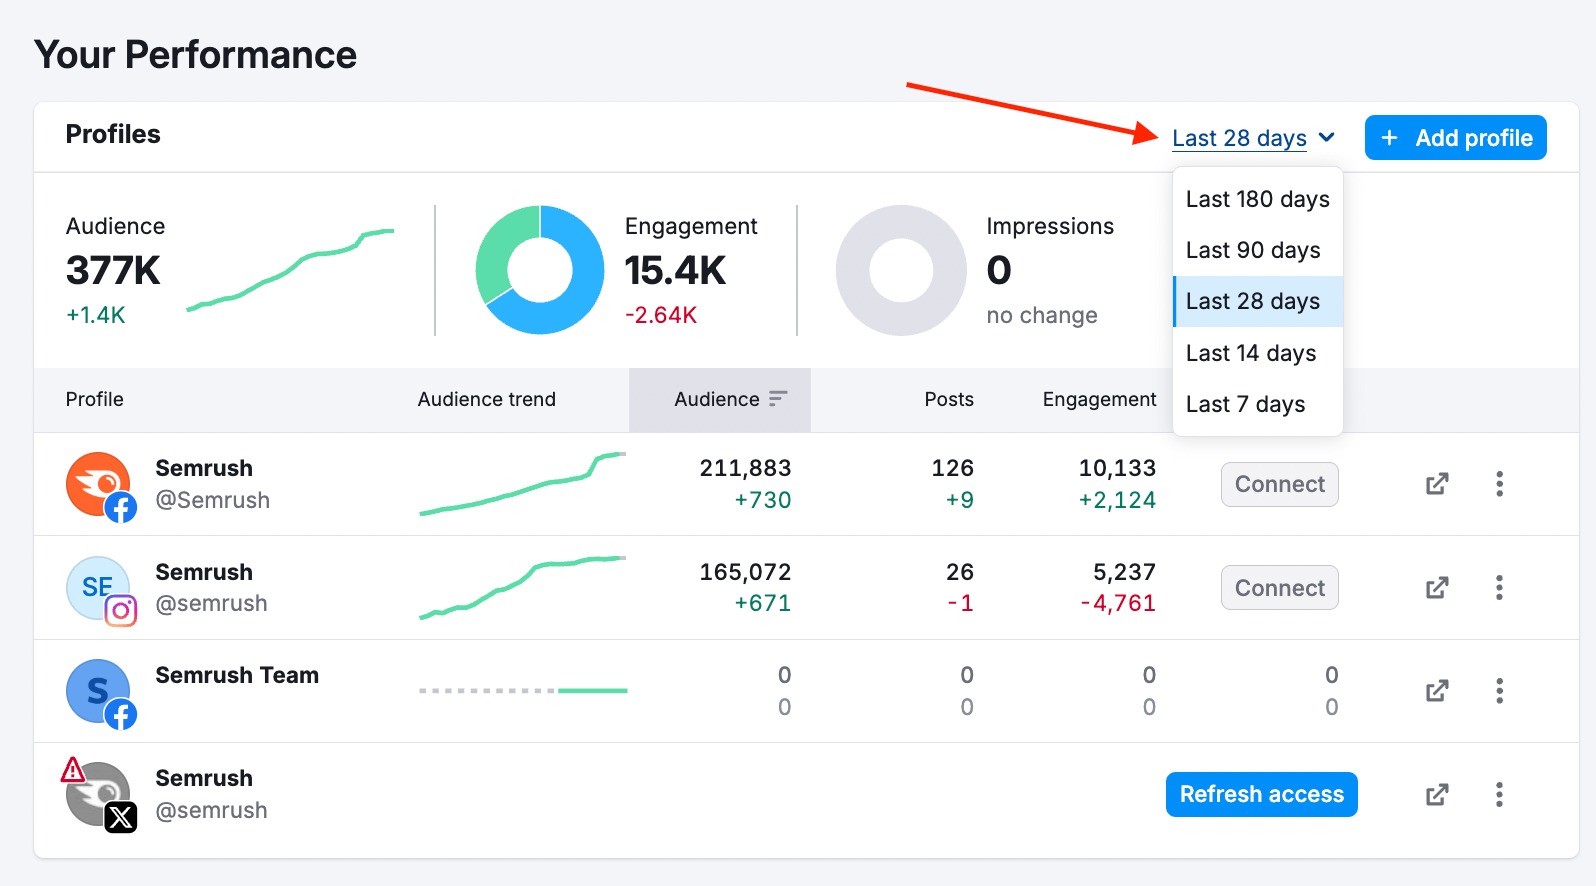This screenshot has width=1596, height=886.
Task: Click the Engagement donut chart
Action: (x=540, y=270)
